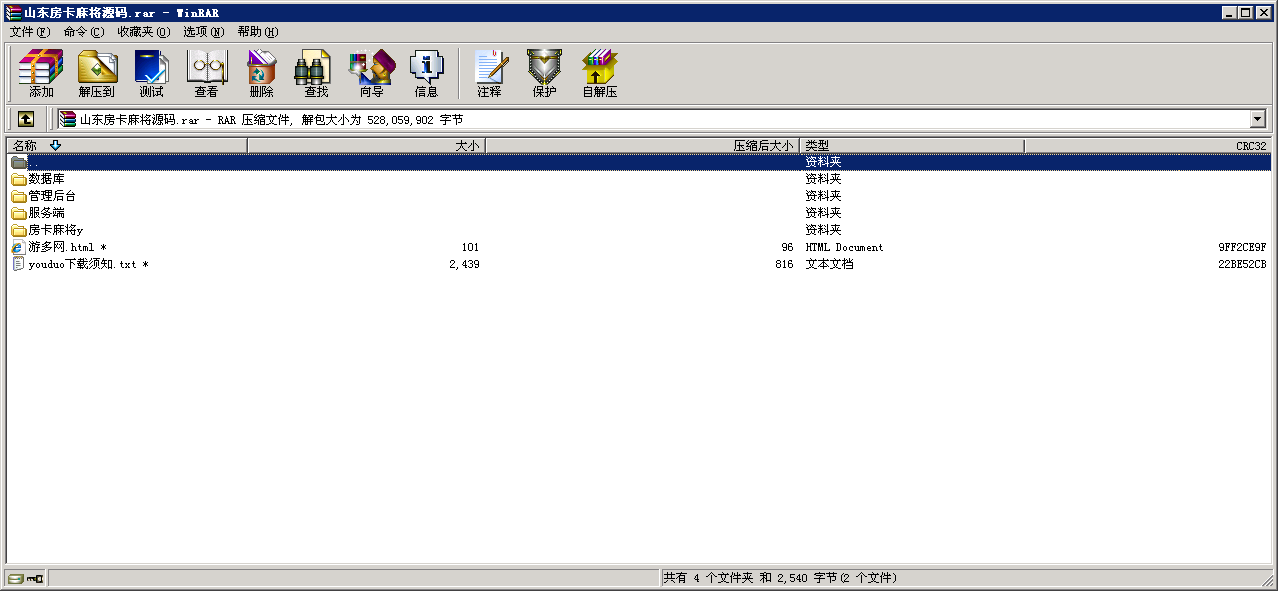Sort by 压缩后大小 column header

642,146
